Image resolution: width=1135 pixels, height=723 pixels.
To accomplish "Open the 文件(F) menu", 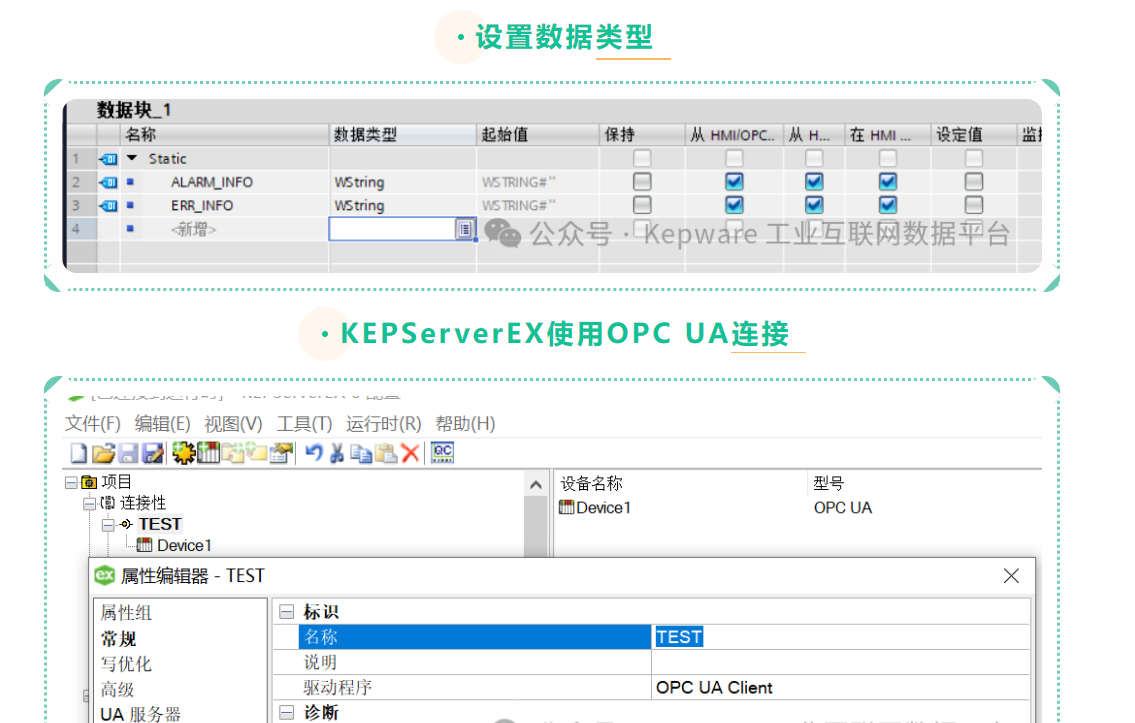I will click(x=93, y=424).
